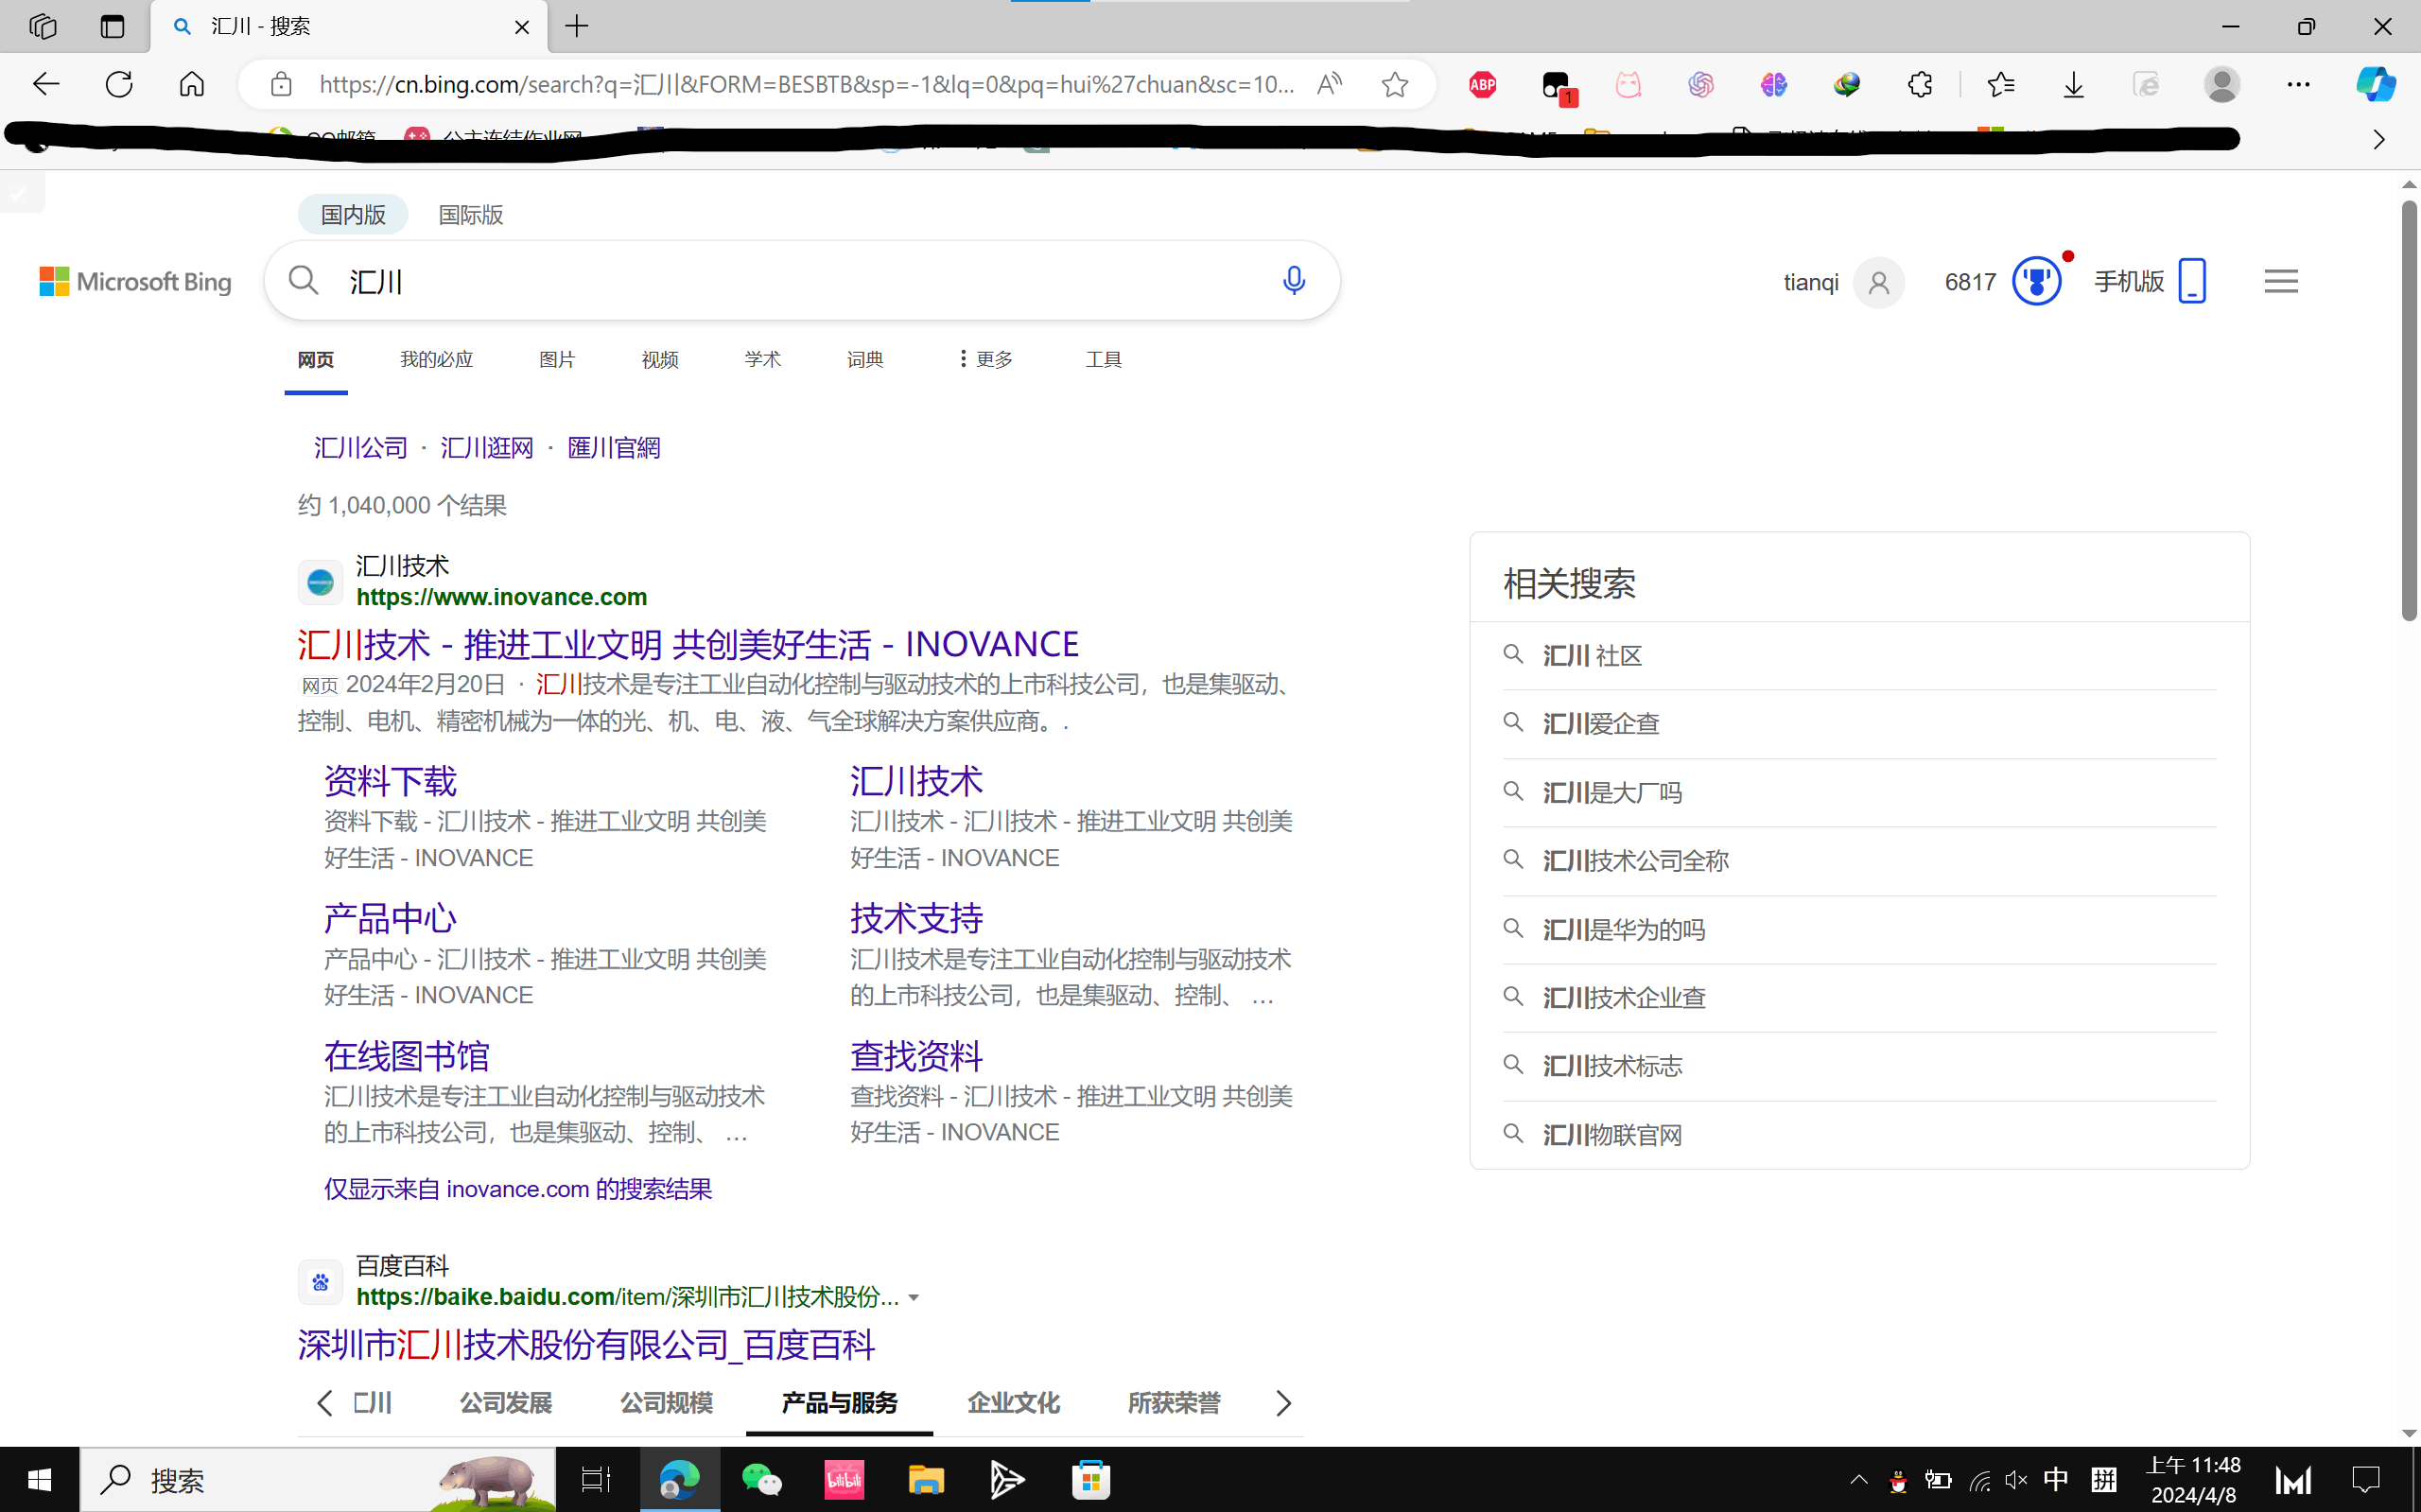Add page to favorites with the star icon
2421x1512 pixels.
[1394, 85]
